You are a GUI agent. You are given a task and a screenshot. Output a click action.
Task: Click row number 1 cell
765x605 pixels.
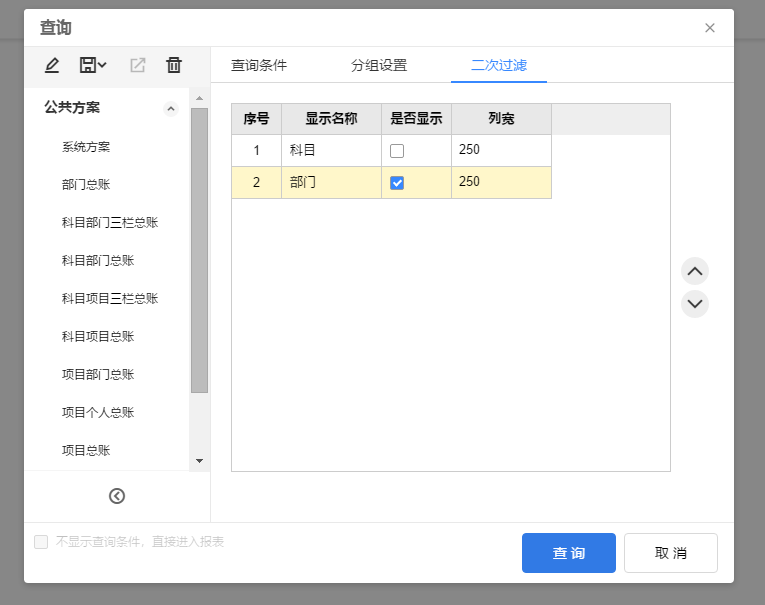257,150
